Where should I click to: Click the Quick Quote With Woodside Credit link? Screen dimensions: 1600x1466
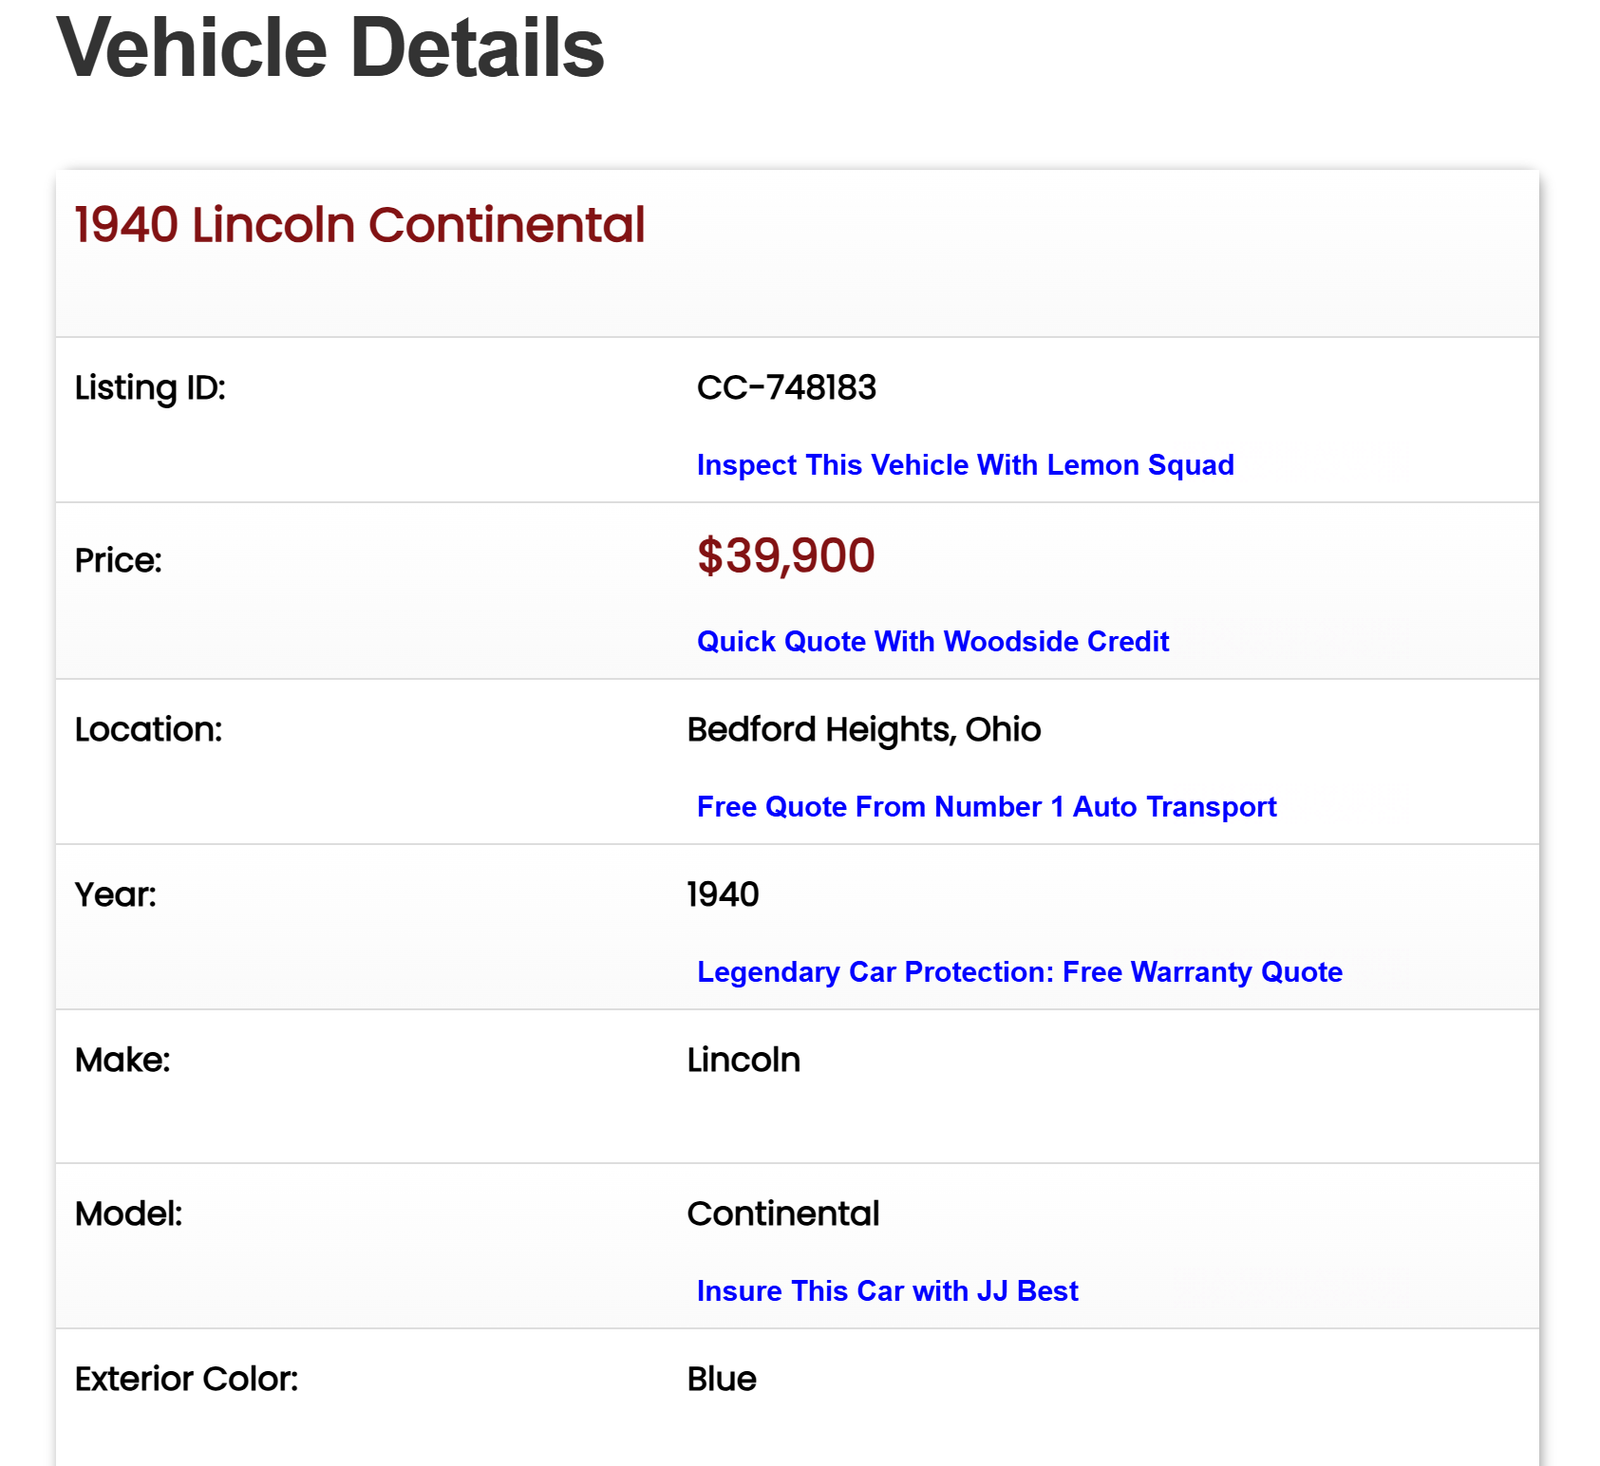tap(932, 641)
